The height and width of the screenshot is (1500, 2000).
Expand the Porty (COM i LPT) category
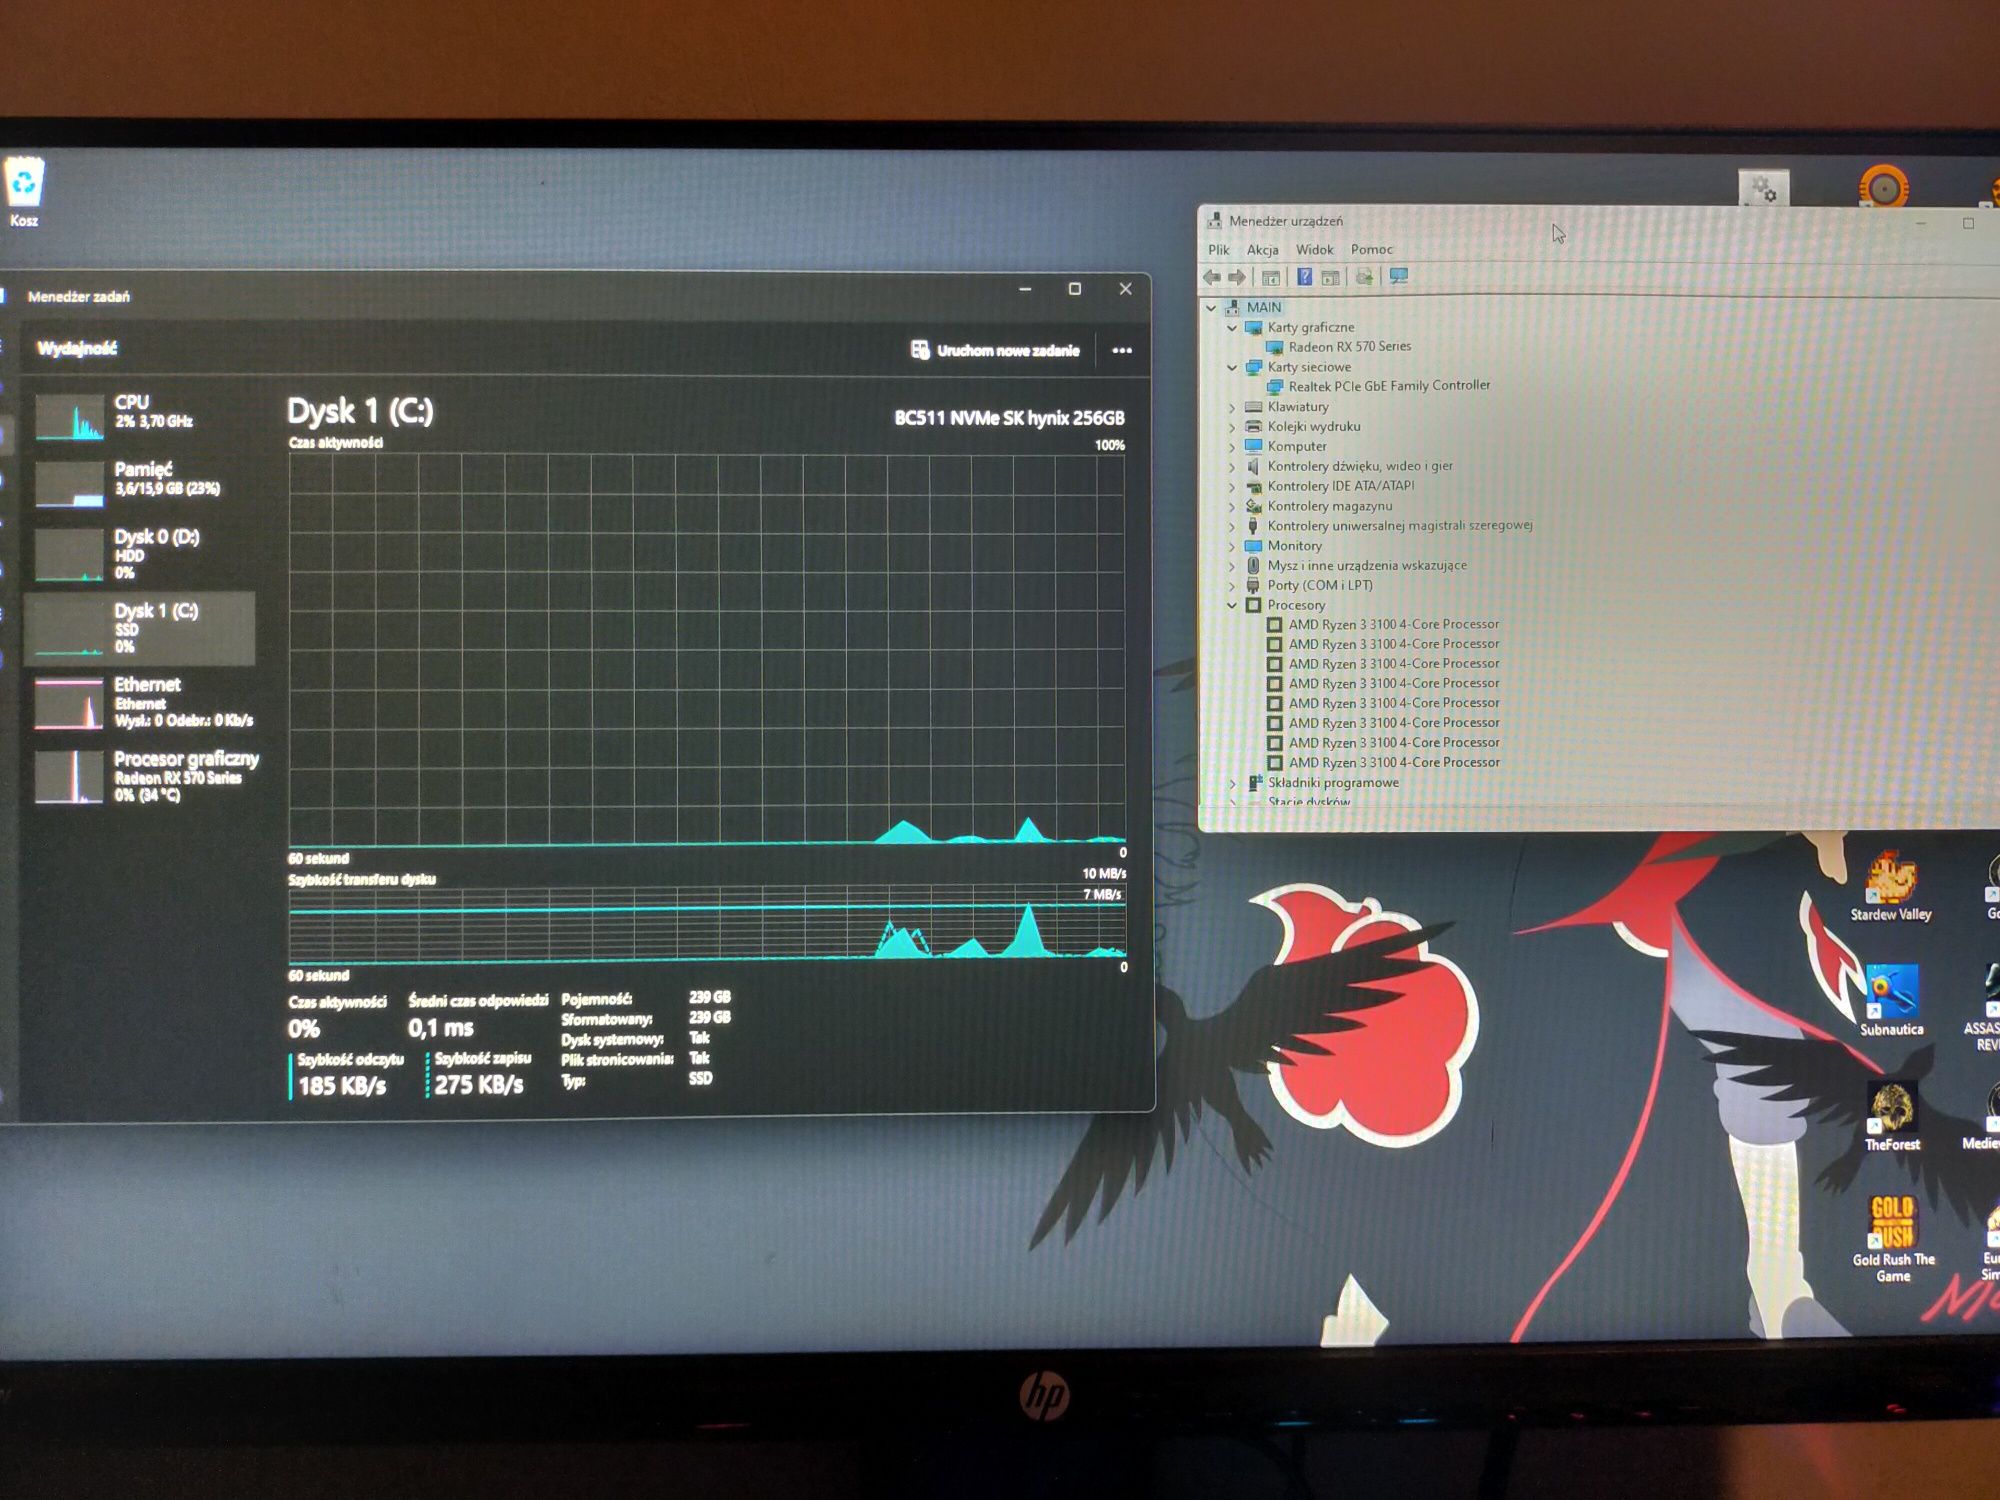(x=1232, y=586)
